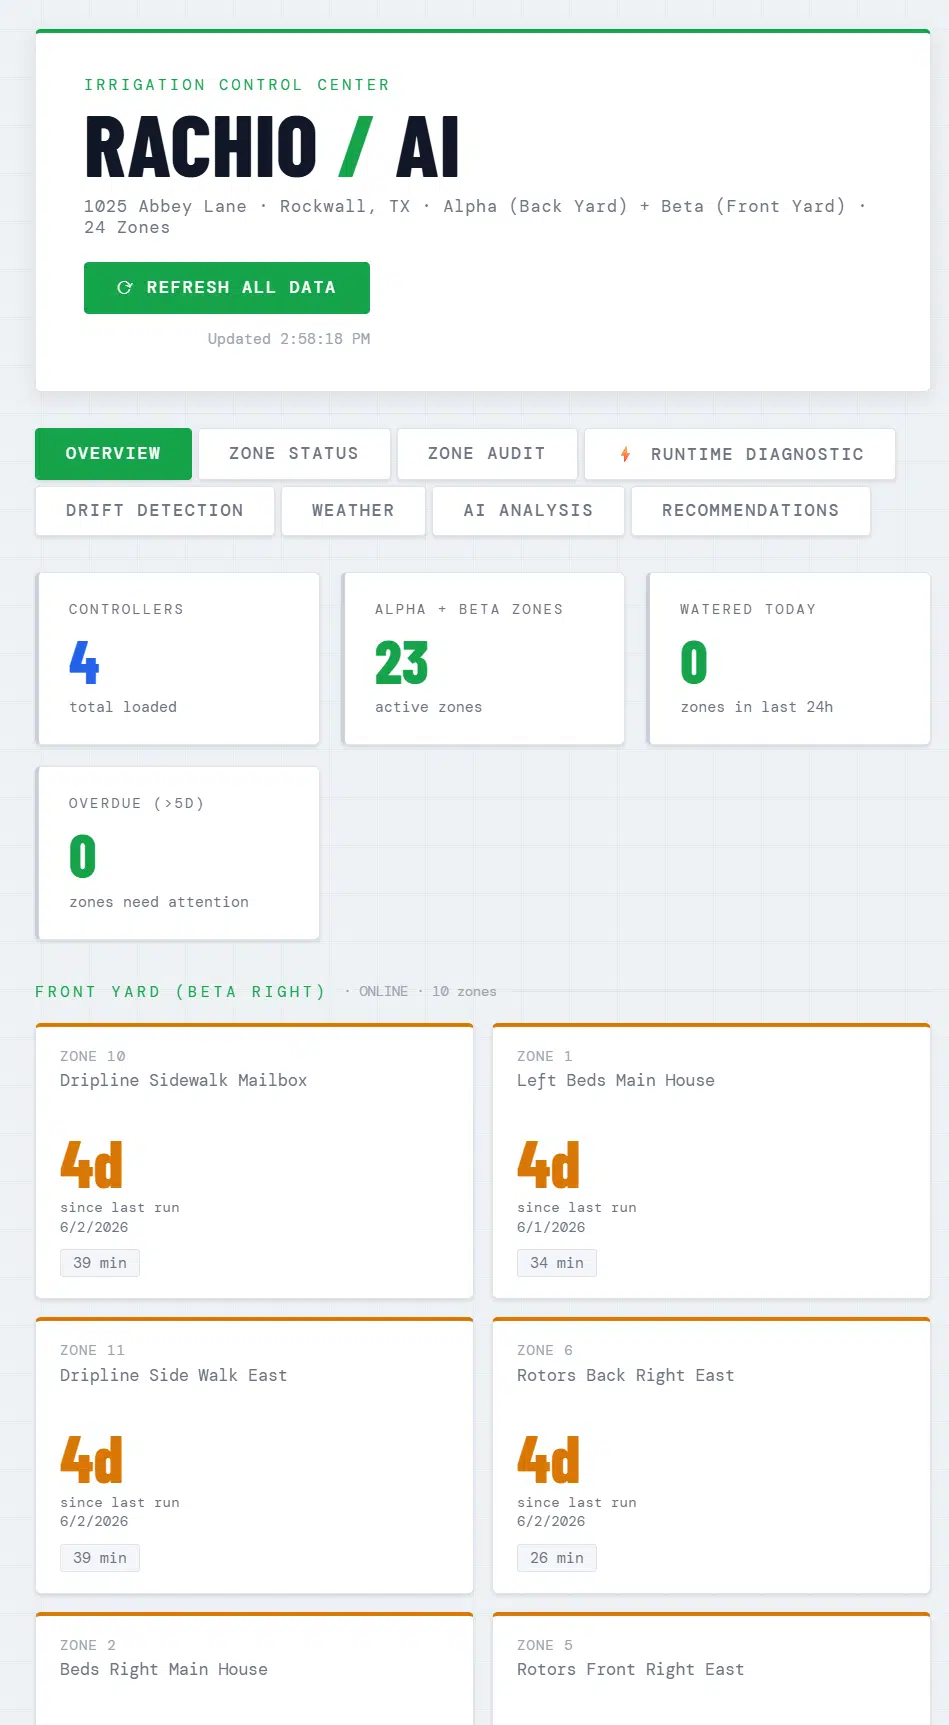Switch to the Overview tab
This screenshot has height=1725, width=949.
click(113, 454)
